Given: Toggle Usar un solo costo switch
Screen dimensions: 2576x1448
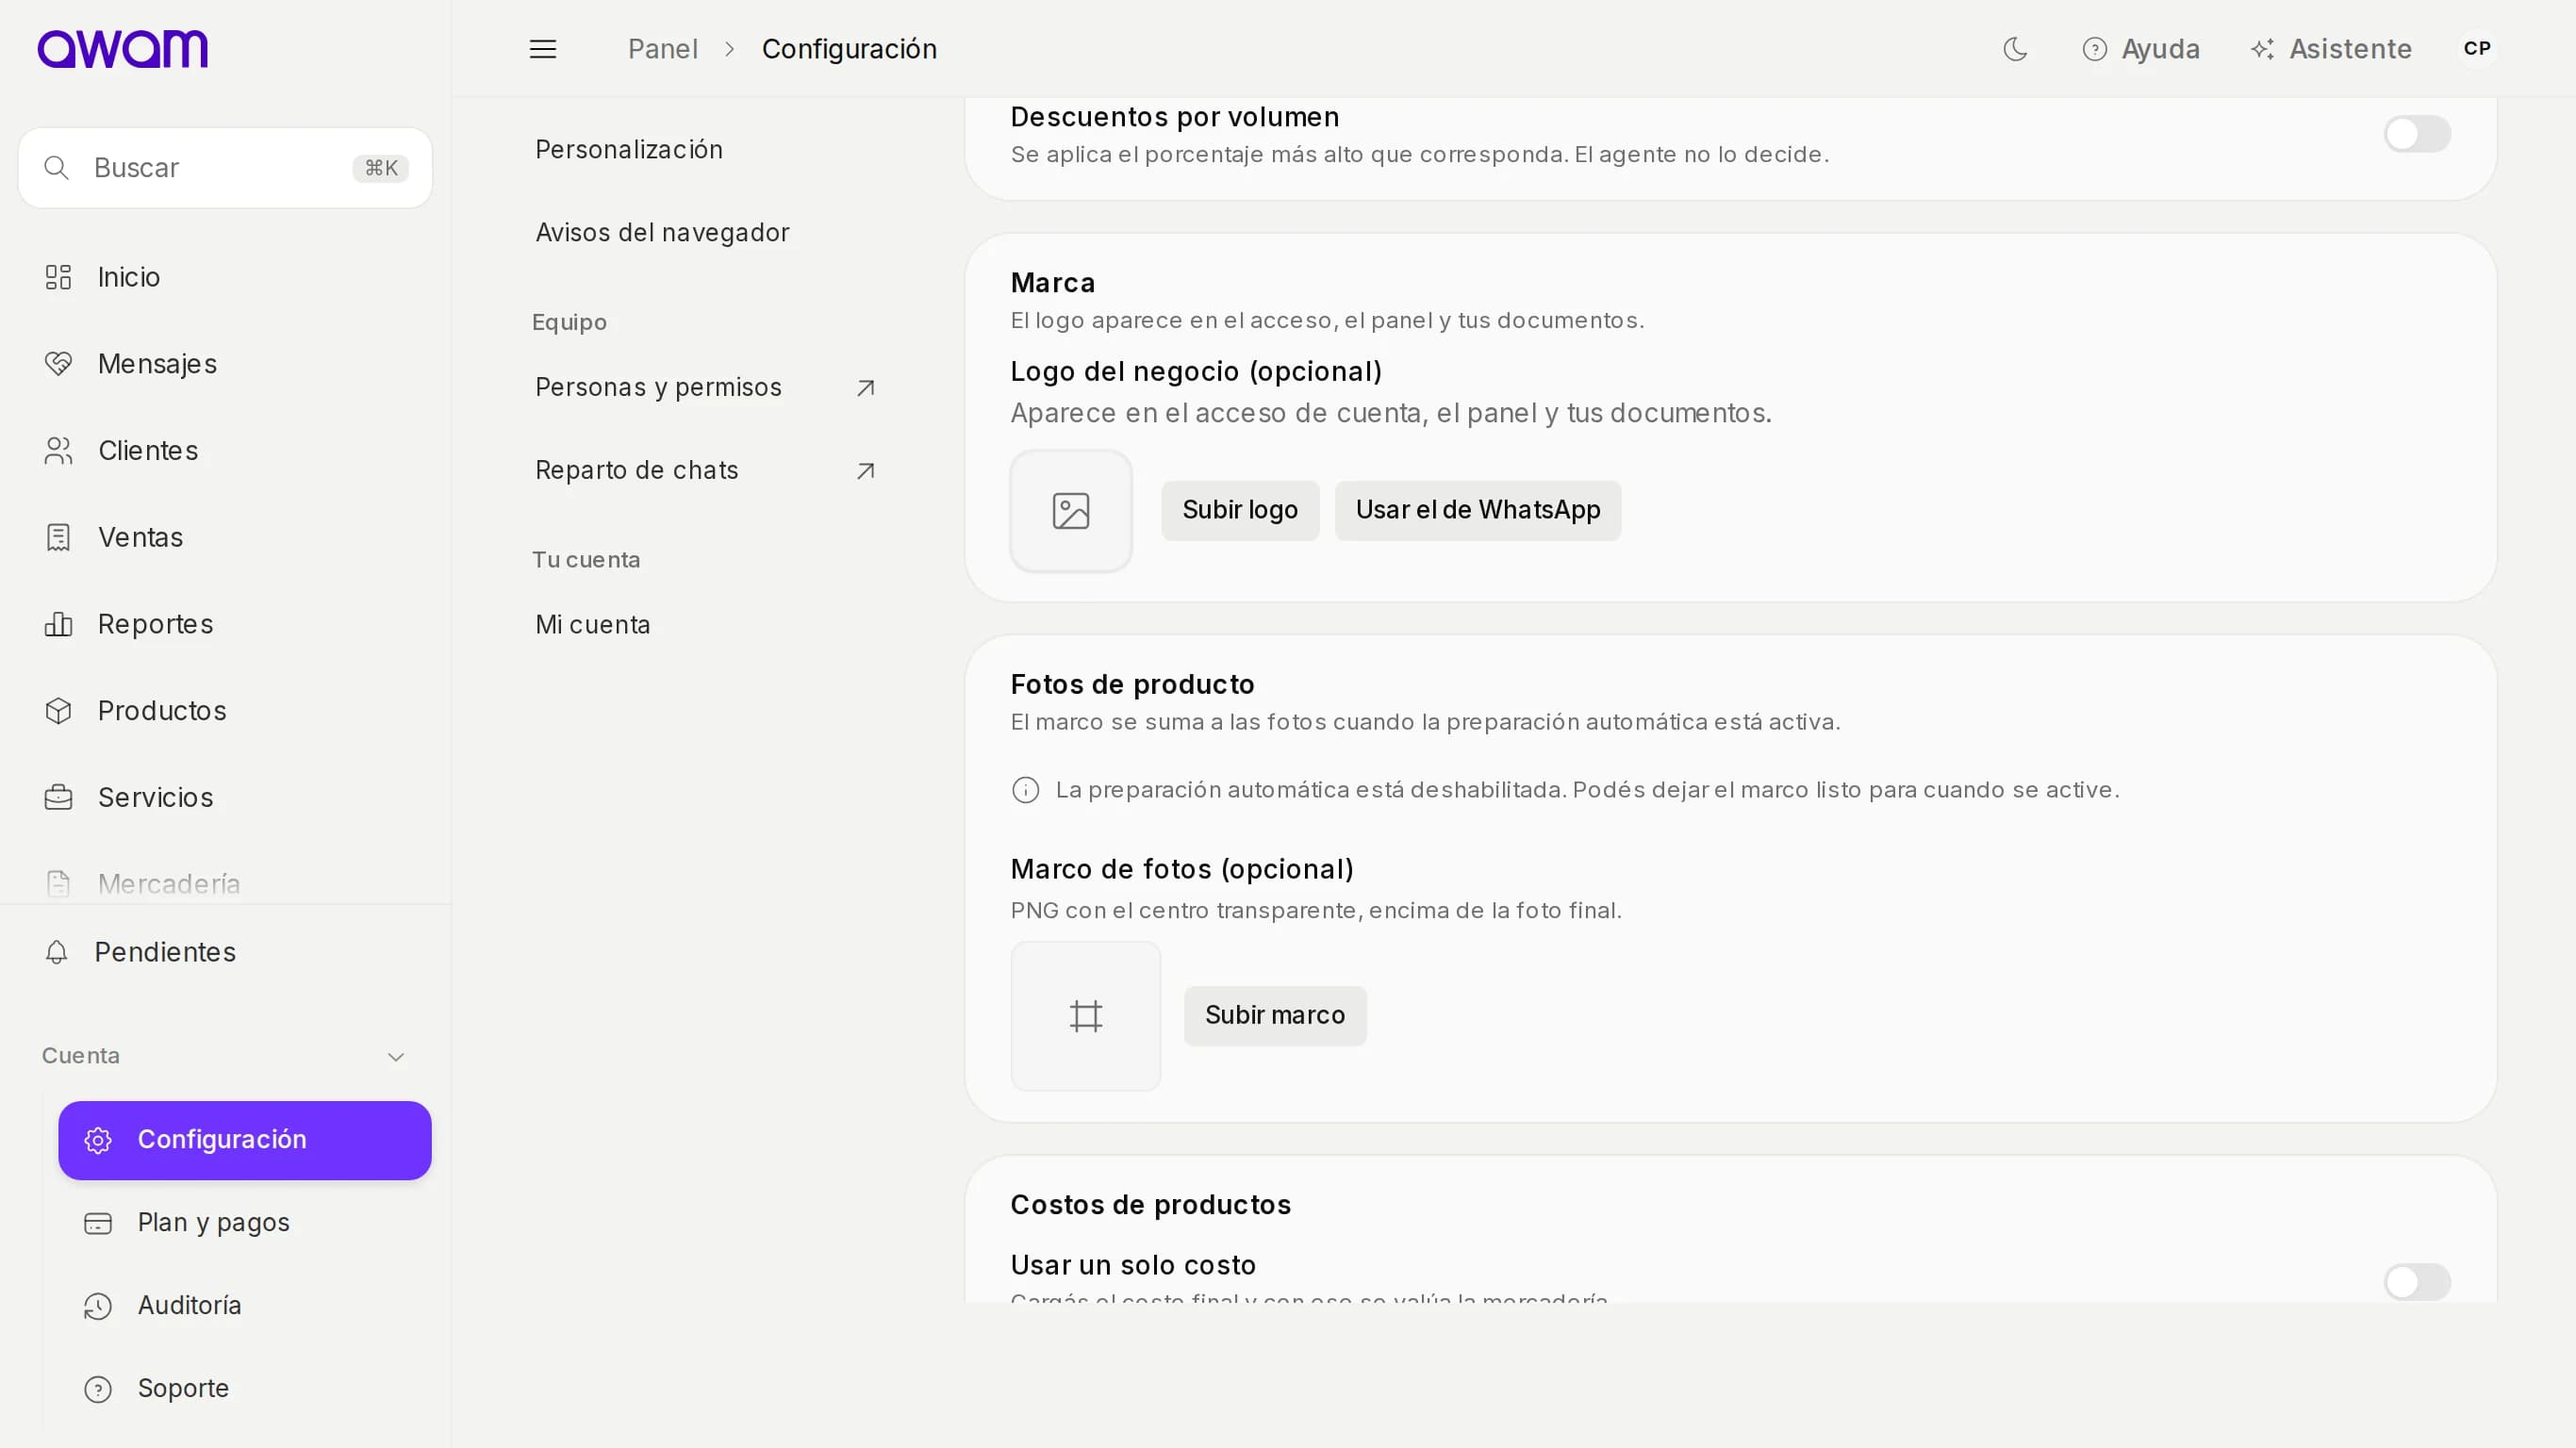Looking at the screenshot, I should pos(2417,1282).
